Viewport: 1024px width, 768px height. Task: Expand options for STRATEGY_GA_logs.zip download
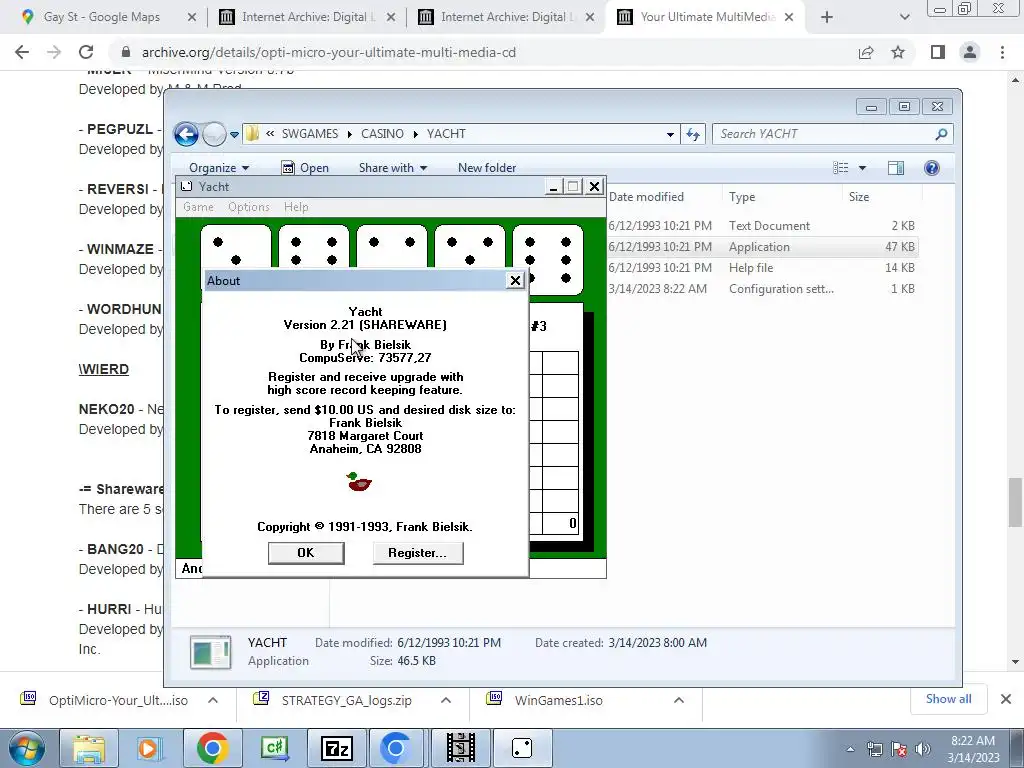446,700
